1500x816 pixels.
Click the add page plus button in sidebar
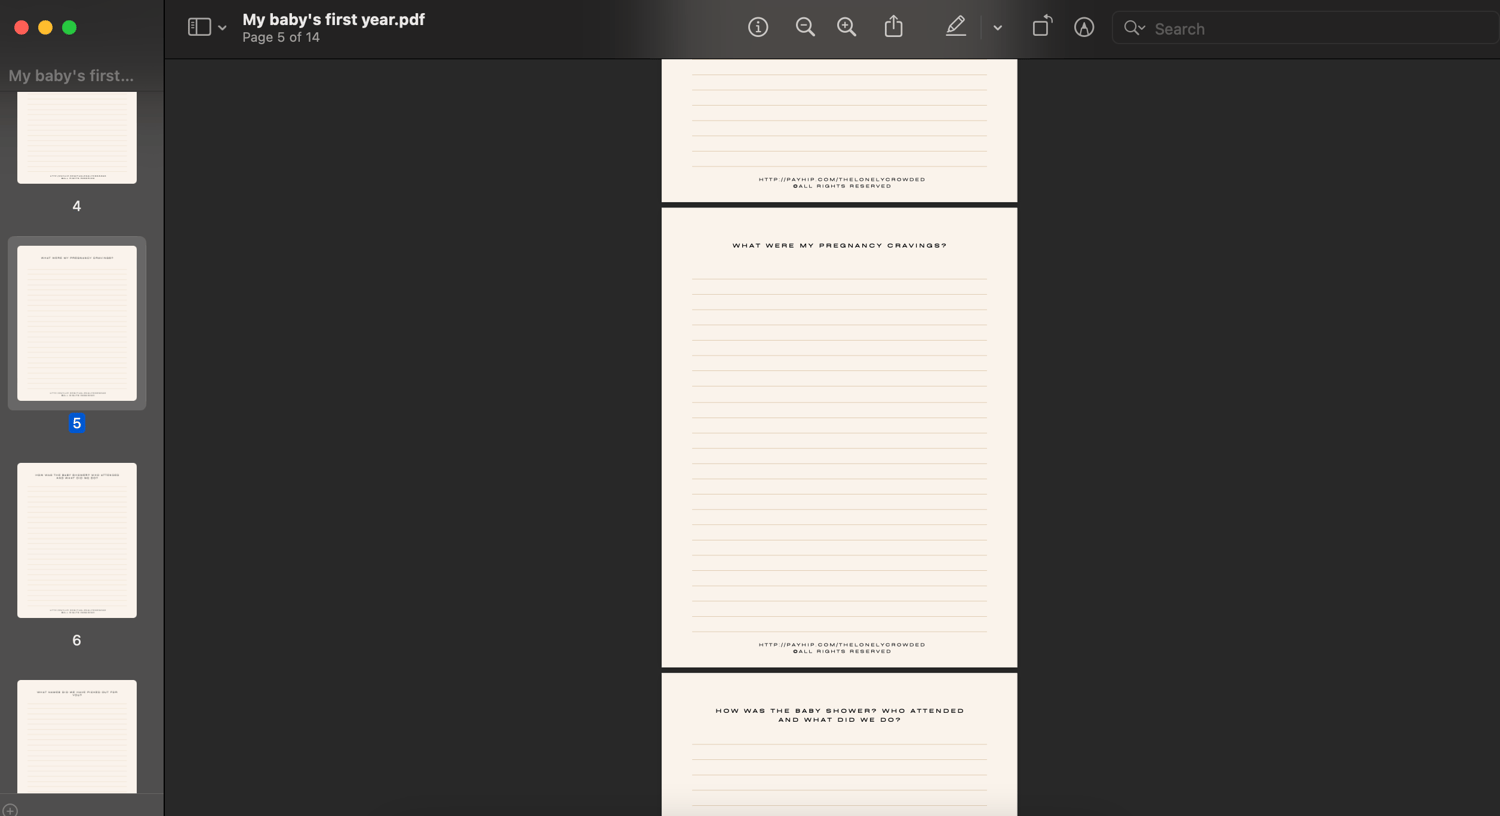coord(10,810)
